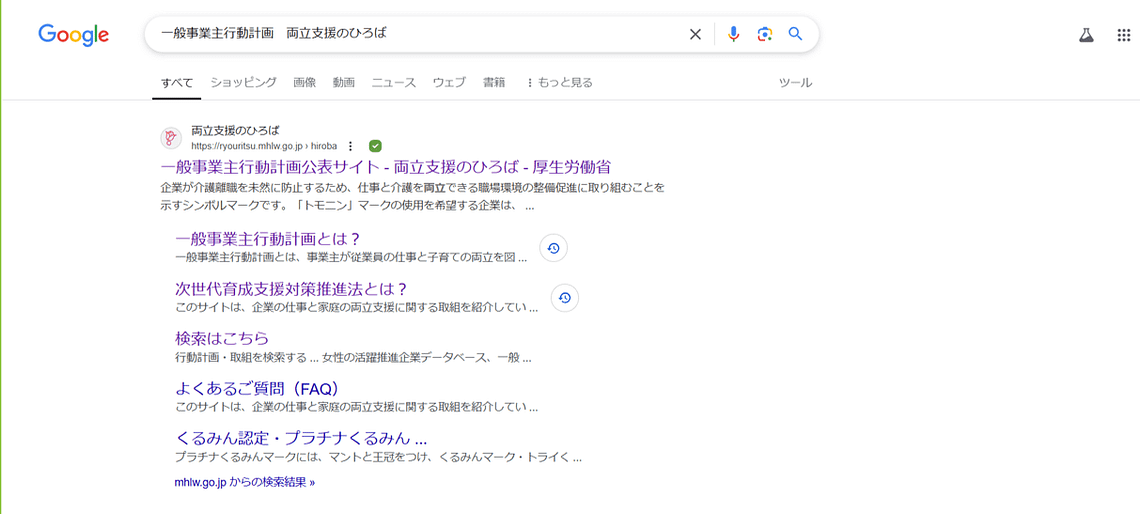The image size is (1140, 514).
Task: Open the よくあるご質問（FAQ） link
Action: click(x=258, y=388)
